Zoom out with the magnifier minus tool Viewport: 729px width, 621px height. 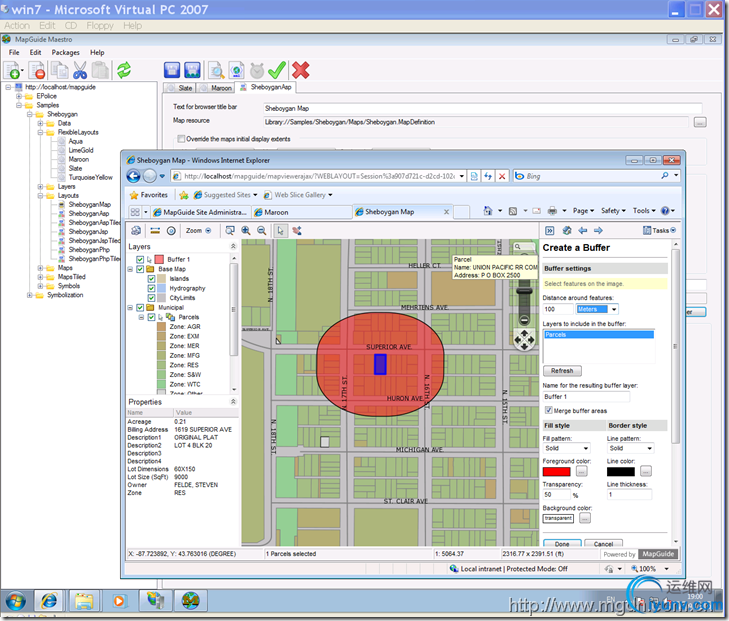pos(261,230)
